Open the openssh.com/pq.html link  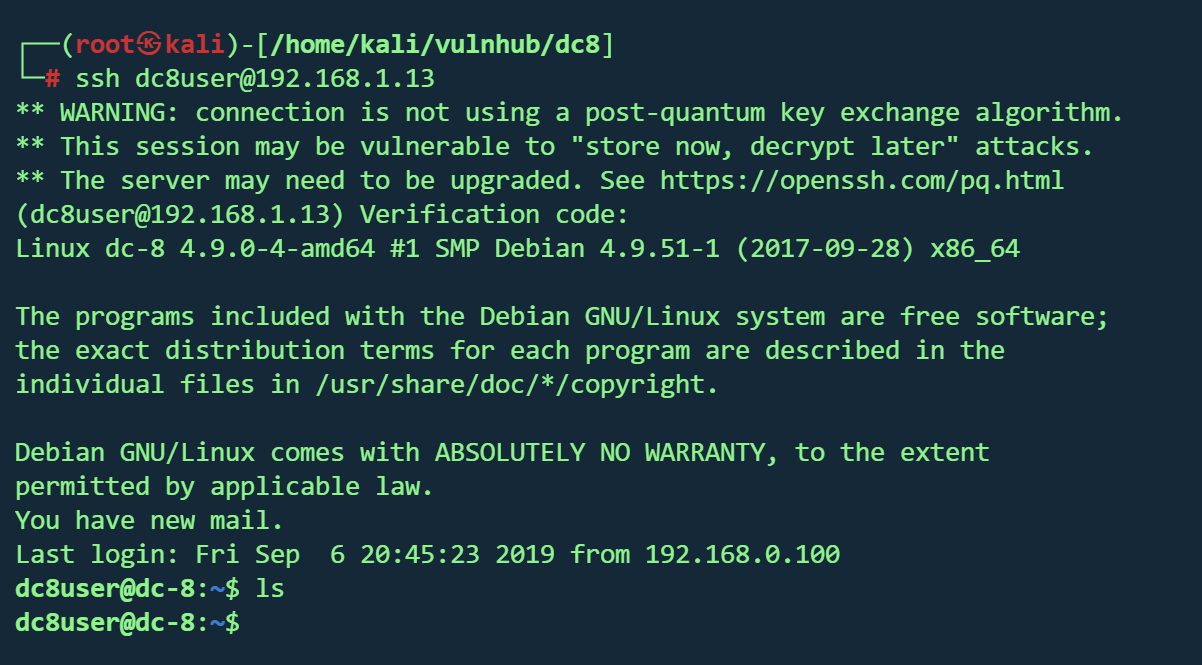pyautogui.click(x=861, y=181)
